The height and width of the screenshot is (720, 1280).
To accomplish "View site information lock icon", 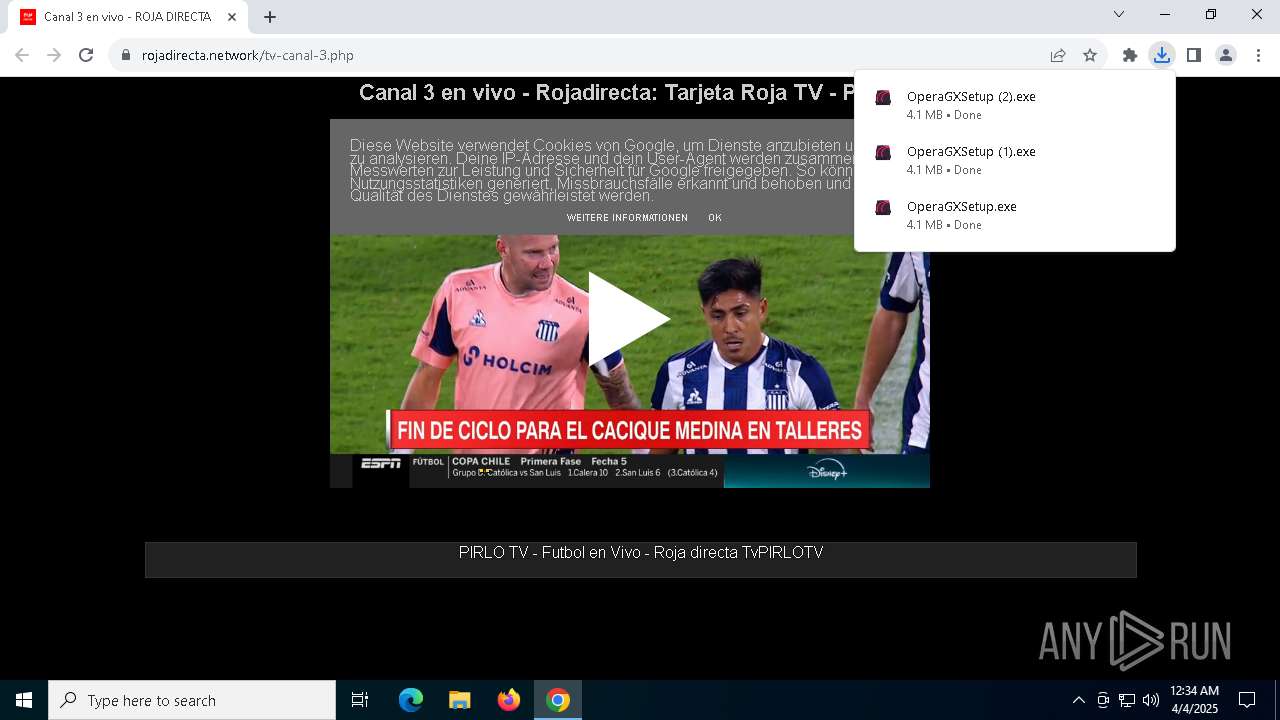I will (126, 55).
